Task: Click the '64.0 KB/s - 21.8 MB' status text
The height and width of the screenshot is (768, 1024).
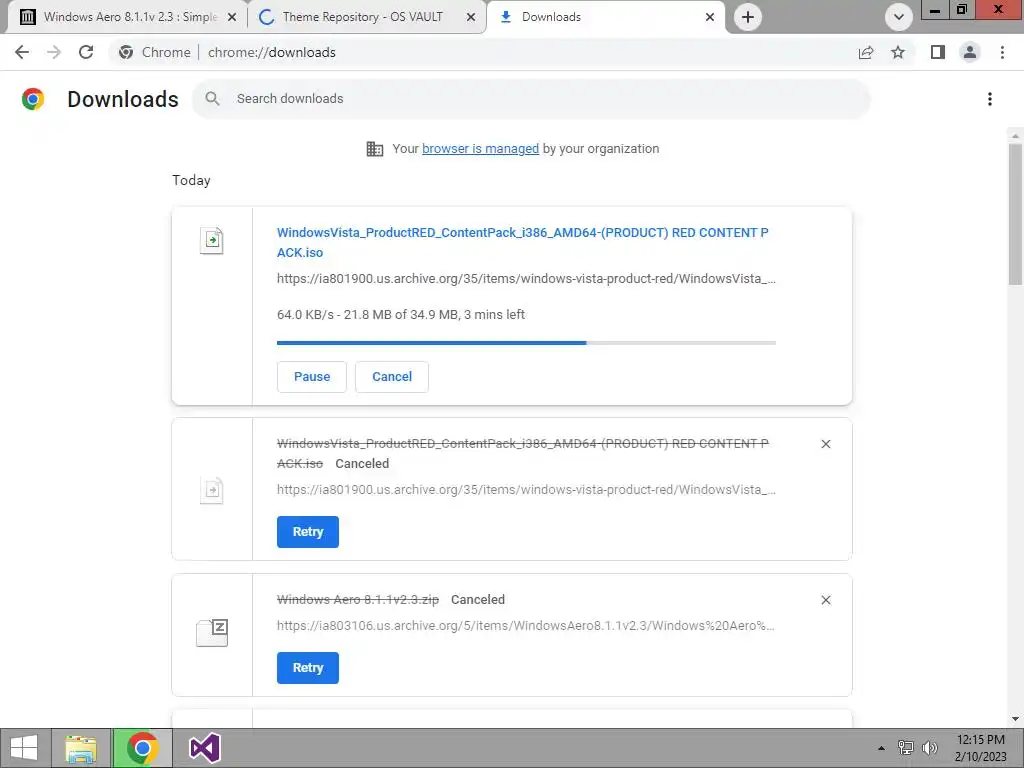Action: click(400, 315)
